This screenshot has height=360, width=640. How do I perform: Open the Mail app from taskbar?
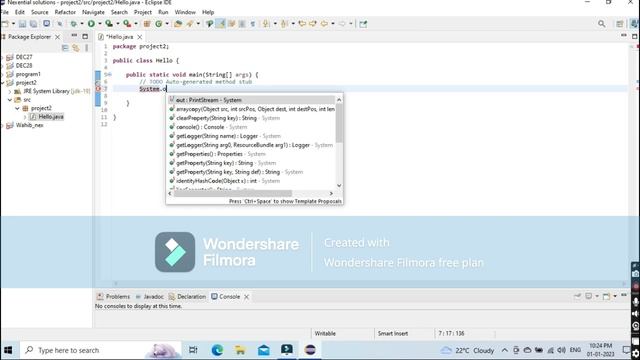(x=264, y=350)
